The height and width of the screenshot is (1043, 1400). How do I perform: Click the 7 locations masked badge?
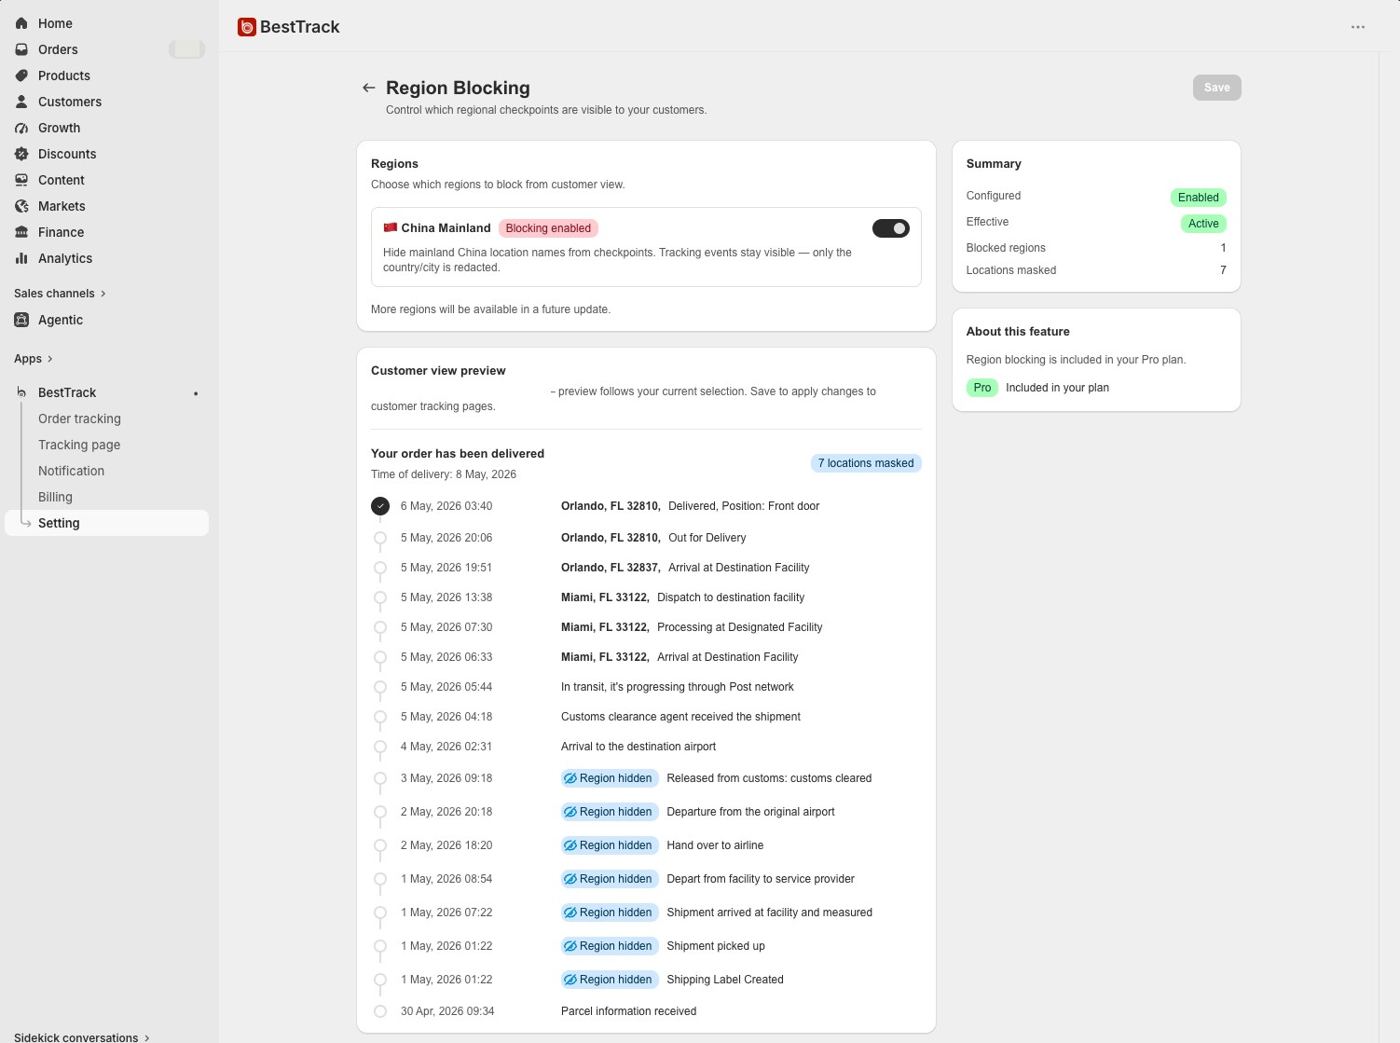pos(866,463)
